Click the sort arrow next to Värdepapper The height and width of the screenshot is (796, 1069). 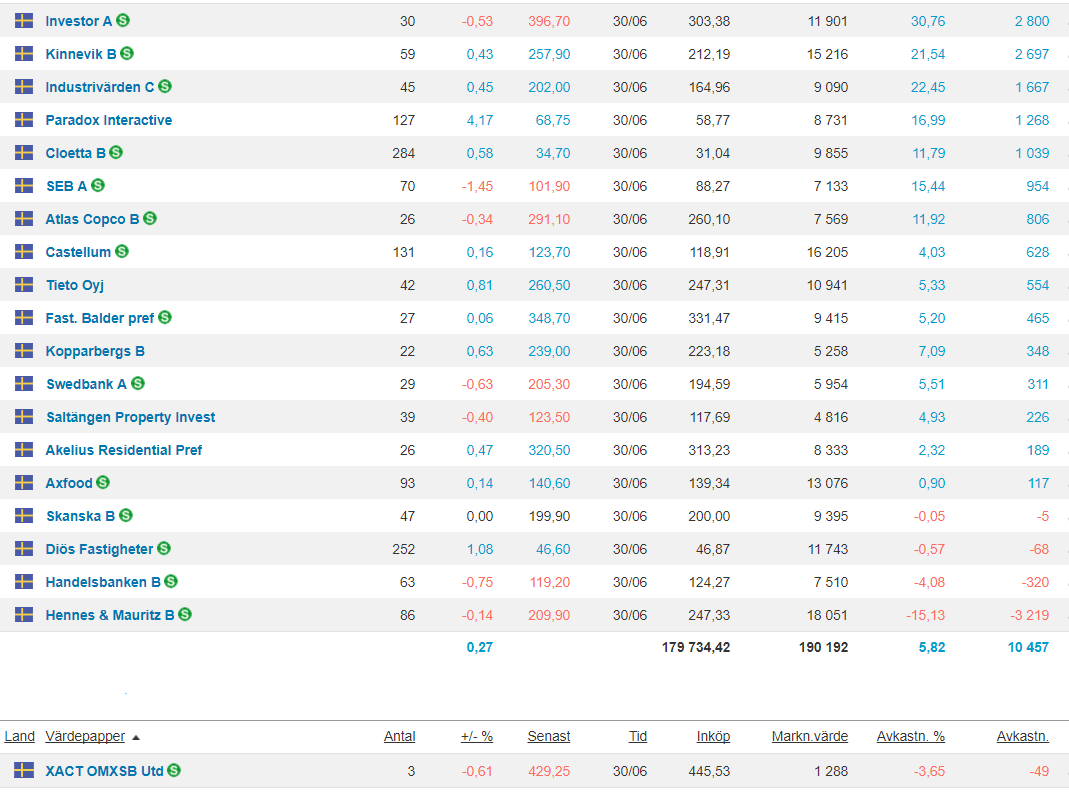[x=136, y=737]
